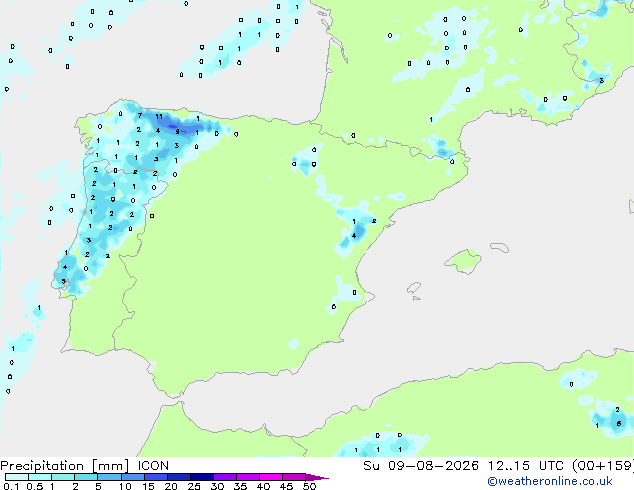The height and width of the screenshot is (490, 634).
Task: Click the 5–10 mm legend color box
Action: pos(110,477)
